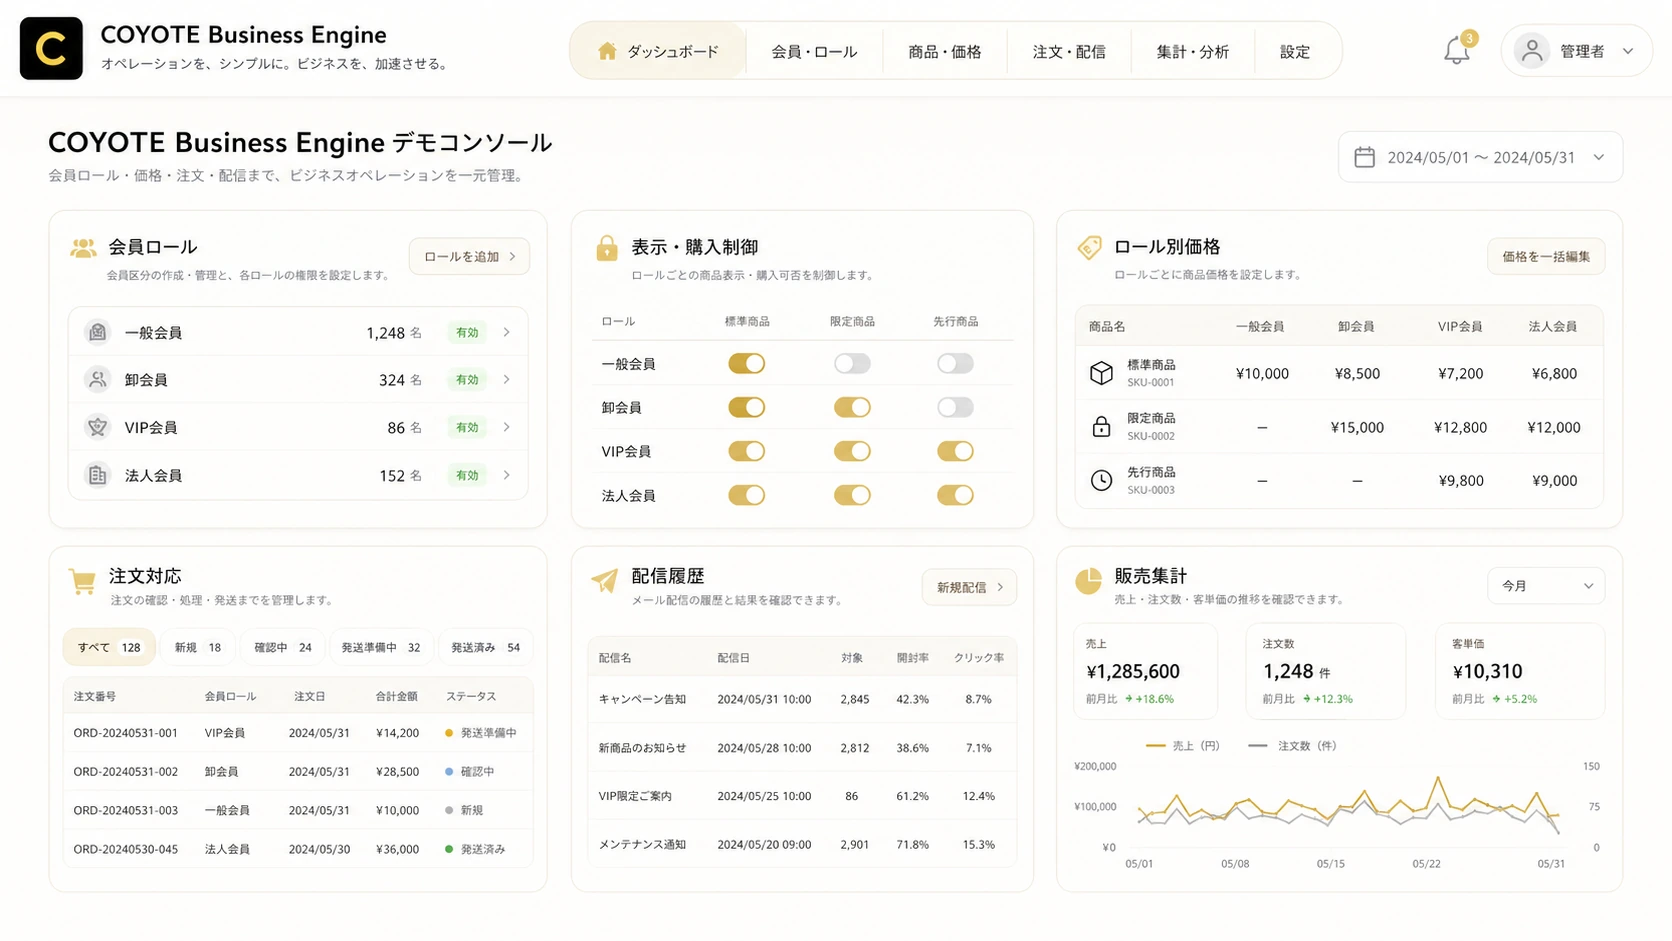This screenshot has width=1672, height=941.
Task: Open the notification bell
Action: click(x=1457, y=51)
